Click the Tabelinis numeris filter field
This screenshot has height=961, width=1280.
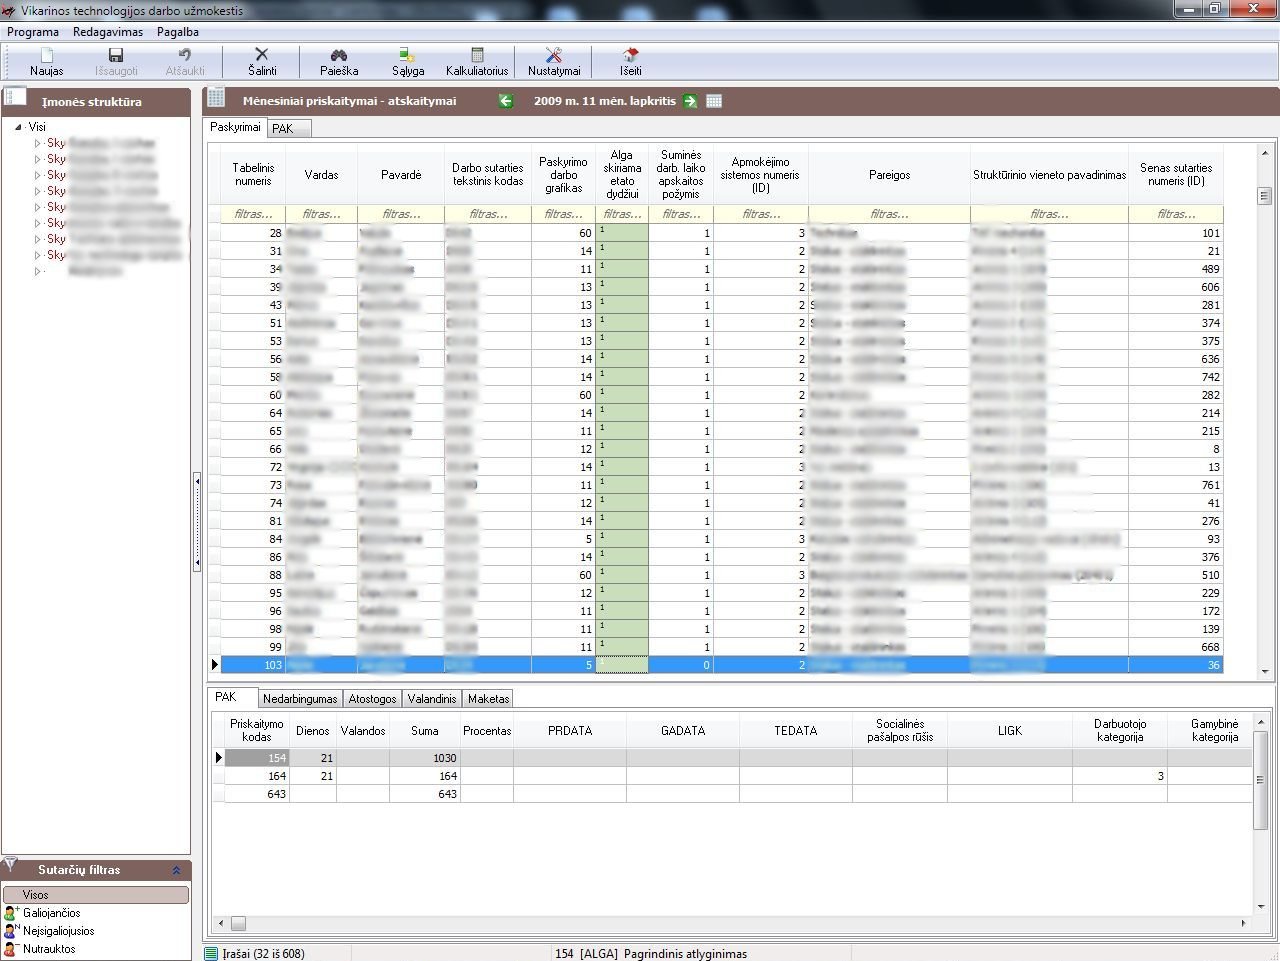pos(253,214)
